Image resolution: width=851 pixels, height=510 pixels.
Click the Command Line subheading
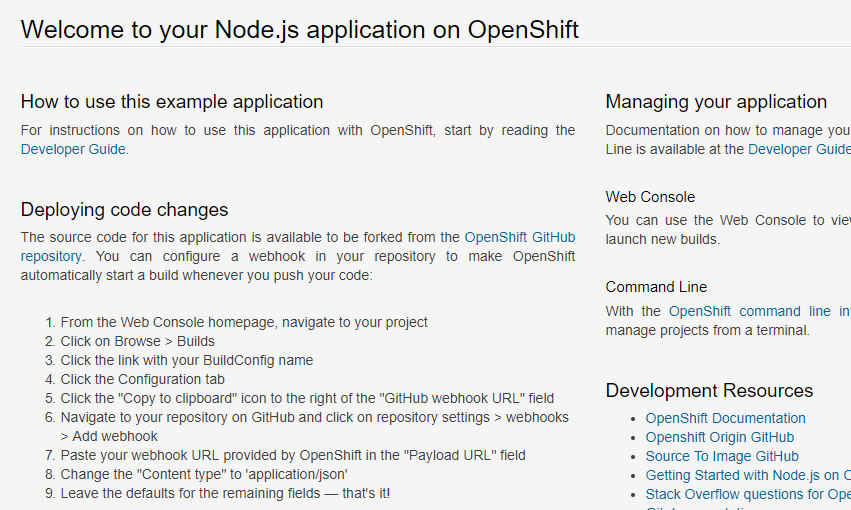(656, 287)
